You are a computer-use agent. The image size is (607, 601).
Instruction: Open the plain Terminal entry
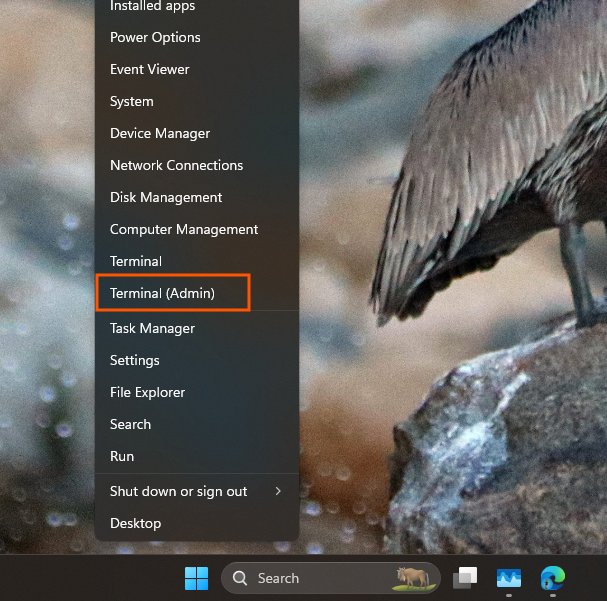click(x=197, y=262)
